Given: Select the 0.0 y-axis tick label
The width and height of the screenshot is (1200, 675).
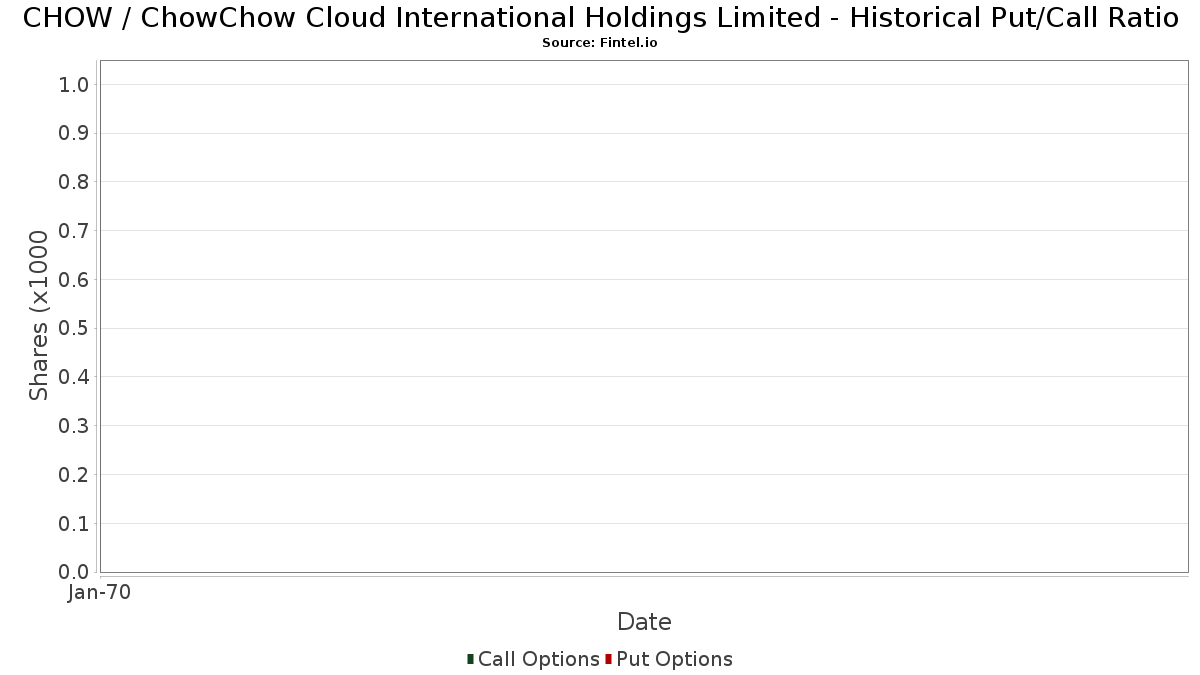Looking at the screenshot, I should (x=75, y=572).
